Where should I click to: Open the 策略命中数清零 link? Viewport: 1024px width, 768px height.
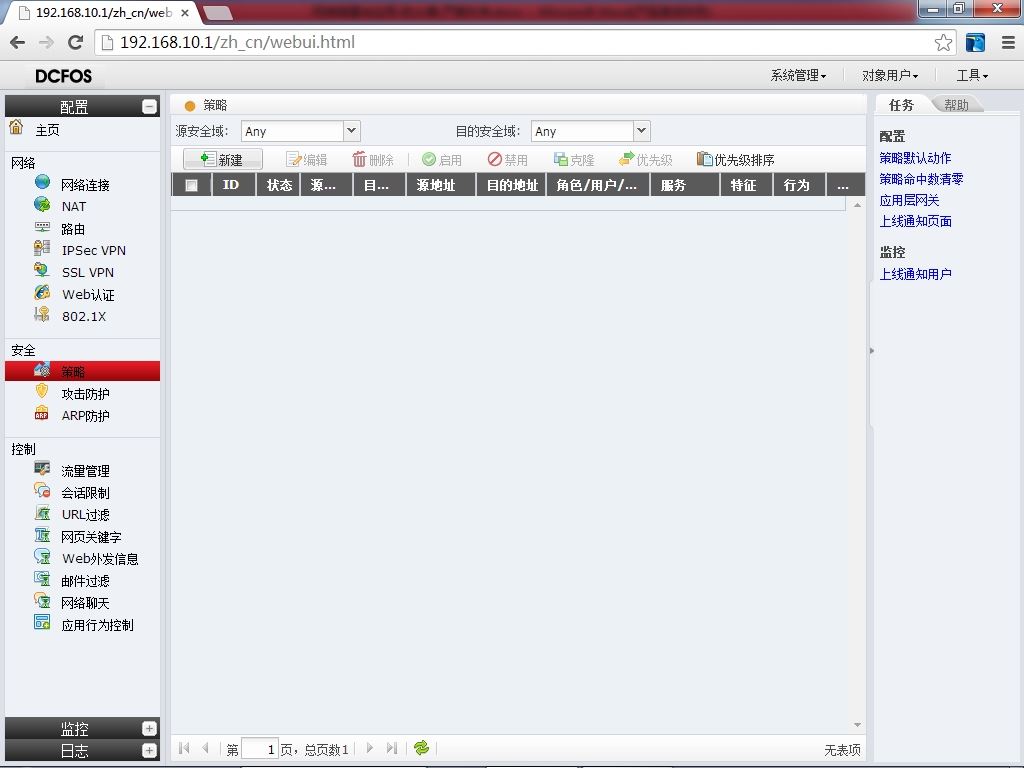click(921, 179)
